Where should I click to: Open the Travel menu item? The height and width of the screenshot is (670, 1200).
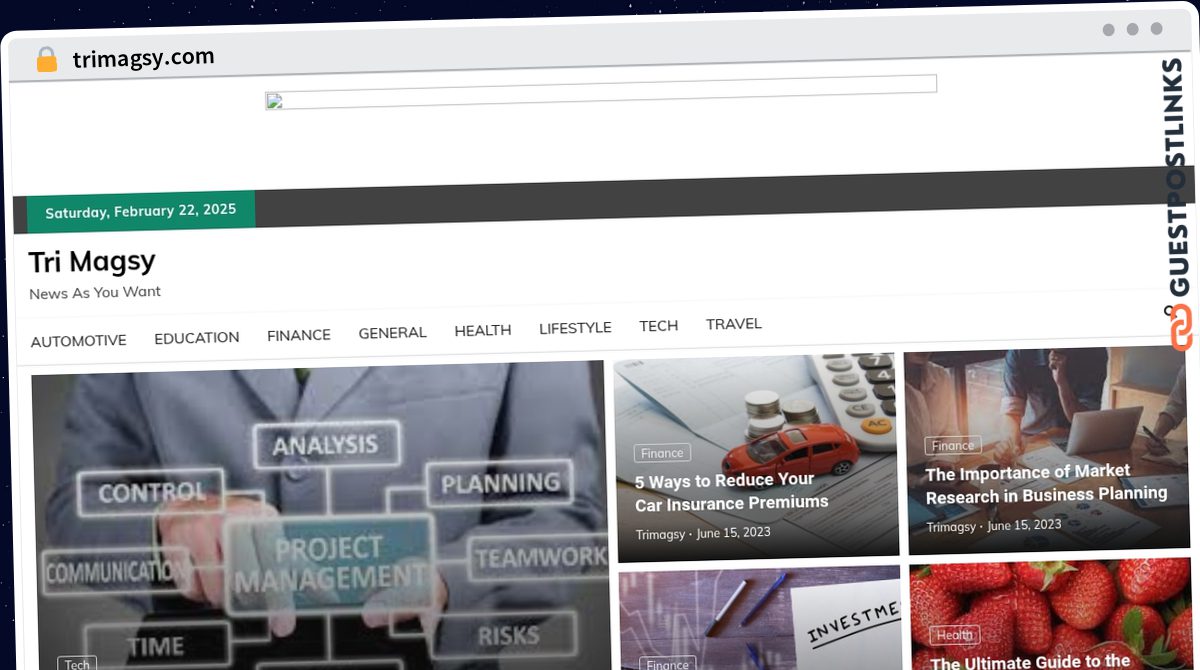(x=734, y=324)
